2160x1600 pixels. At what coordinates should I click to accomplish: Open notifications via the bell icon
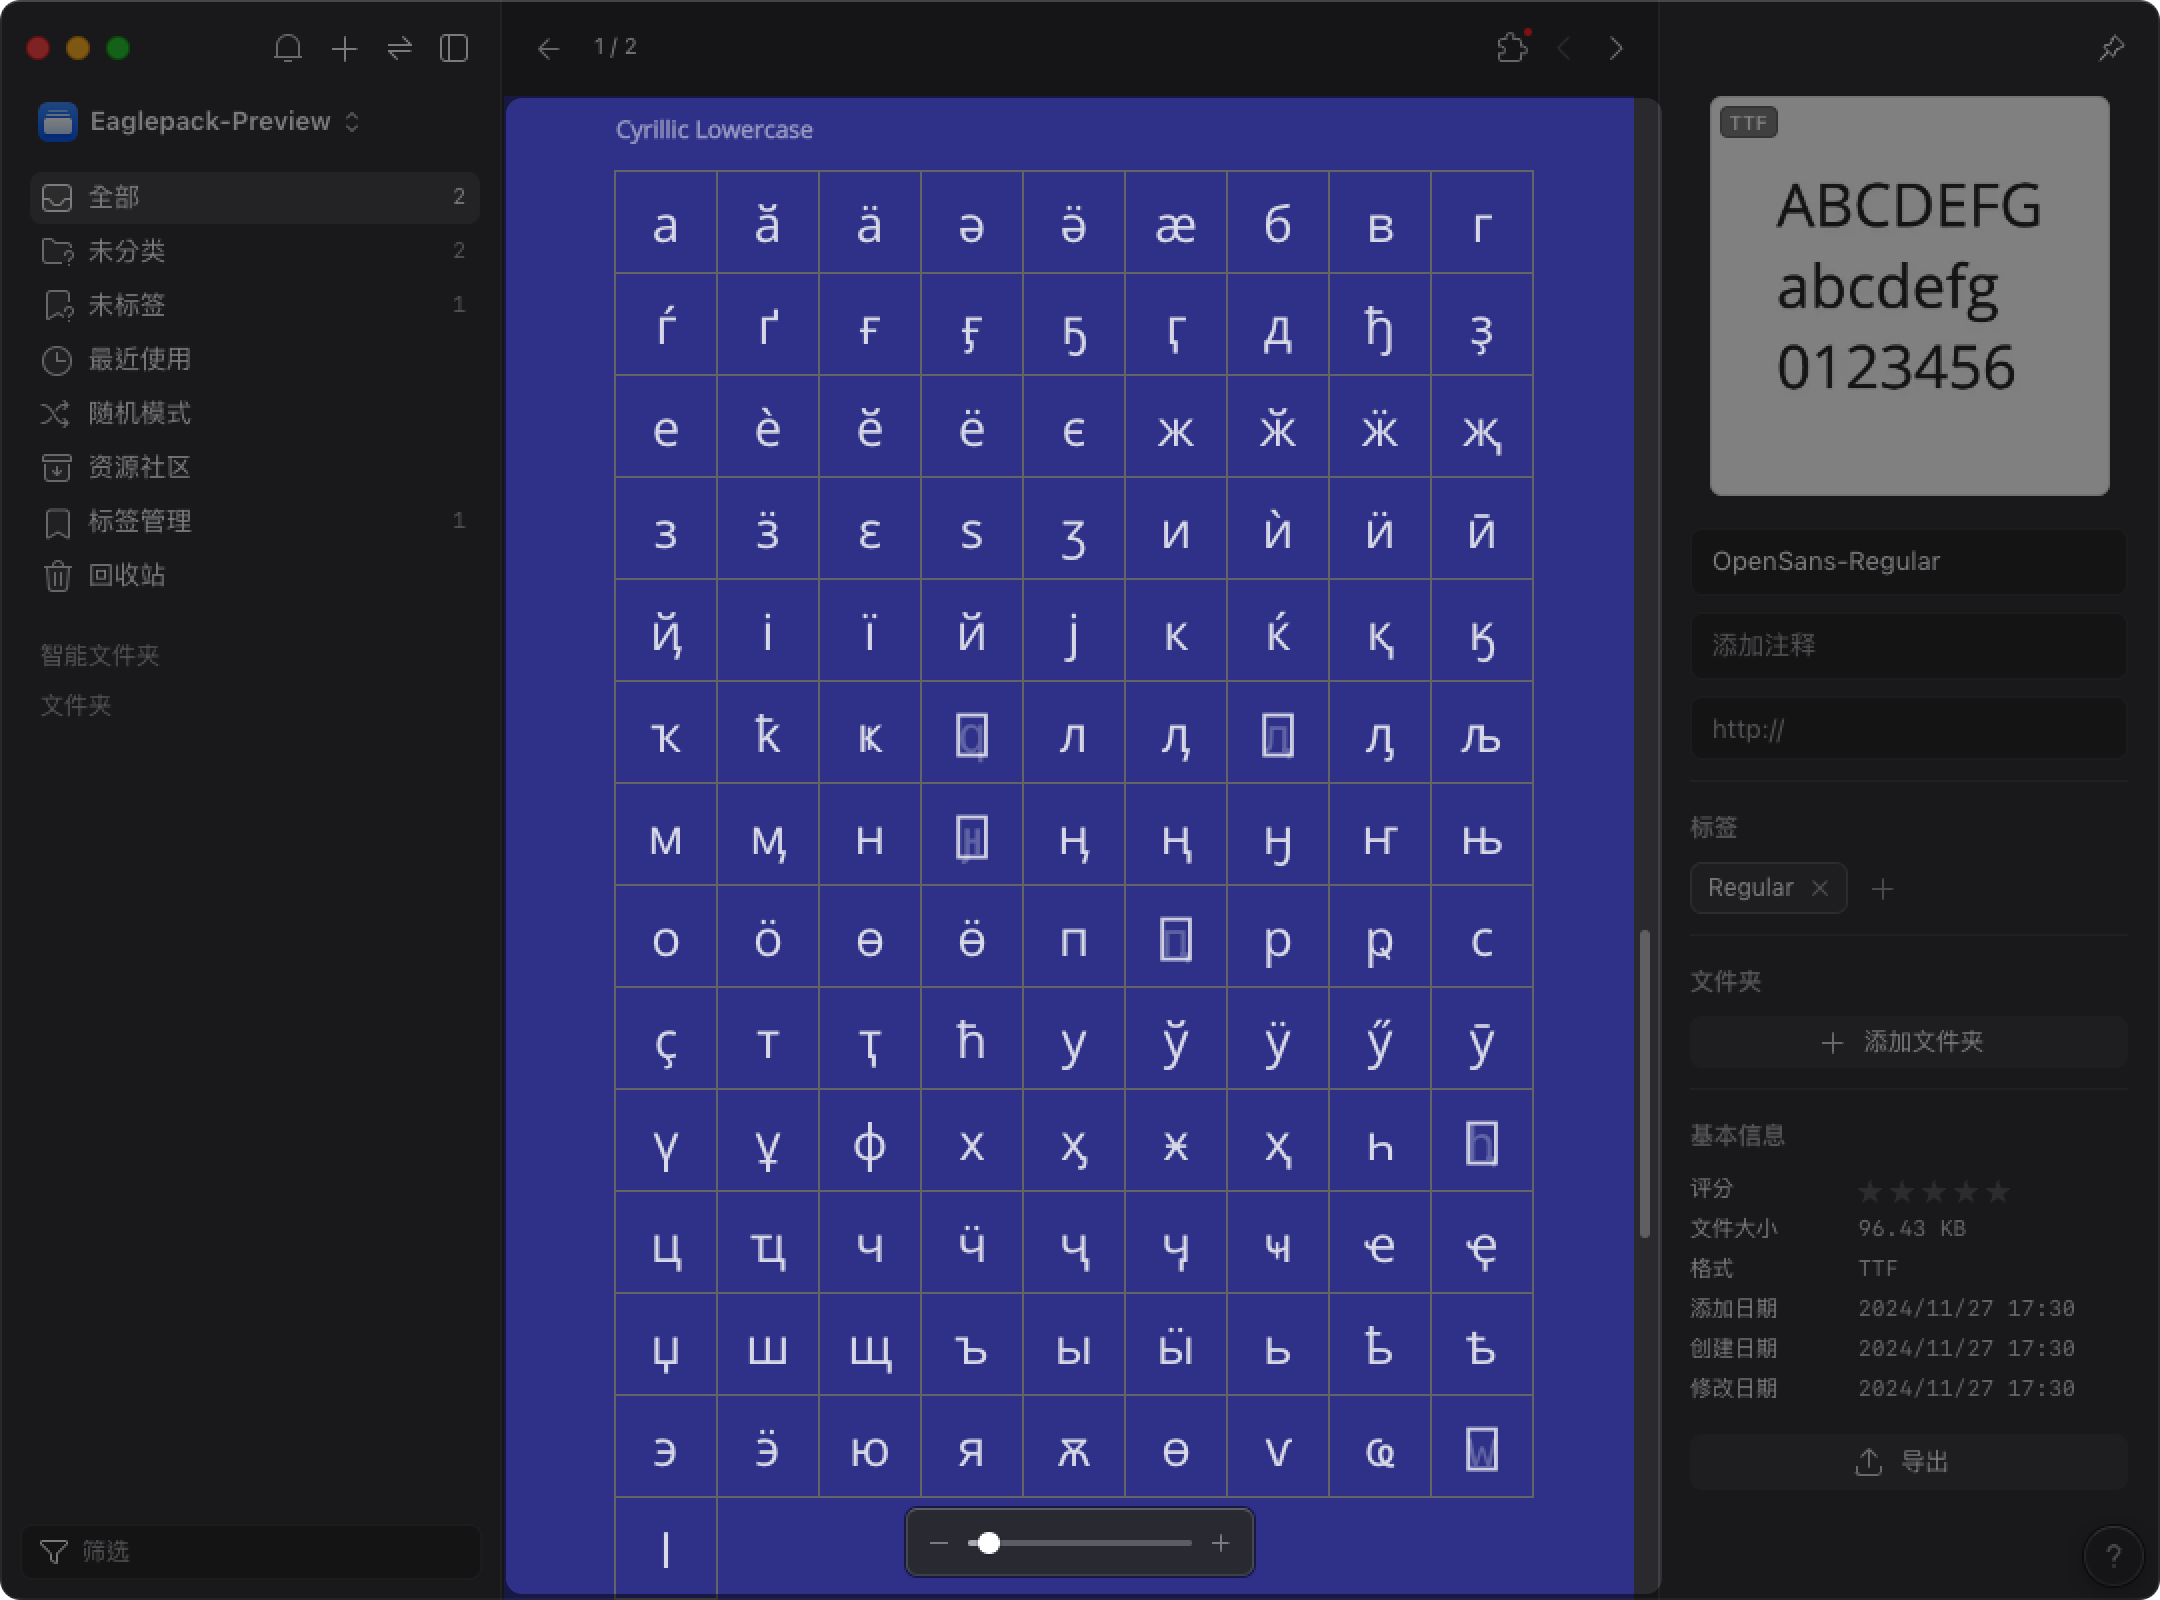289,48
